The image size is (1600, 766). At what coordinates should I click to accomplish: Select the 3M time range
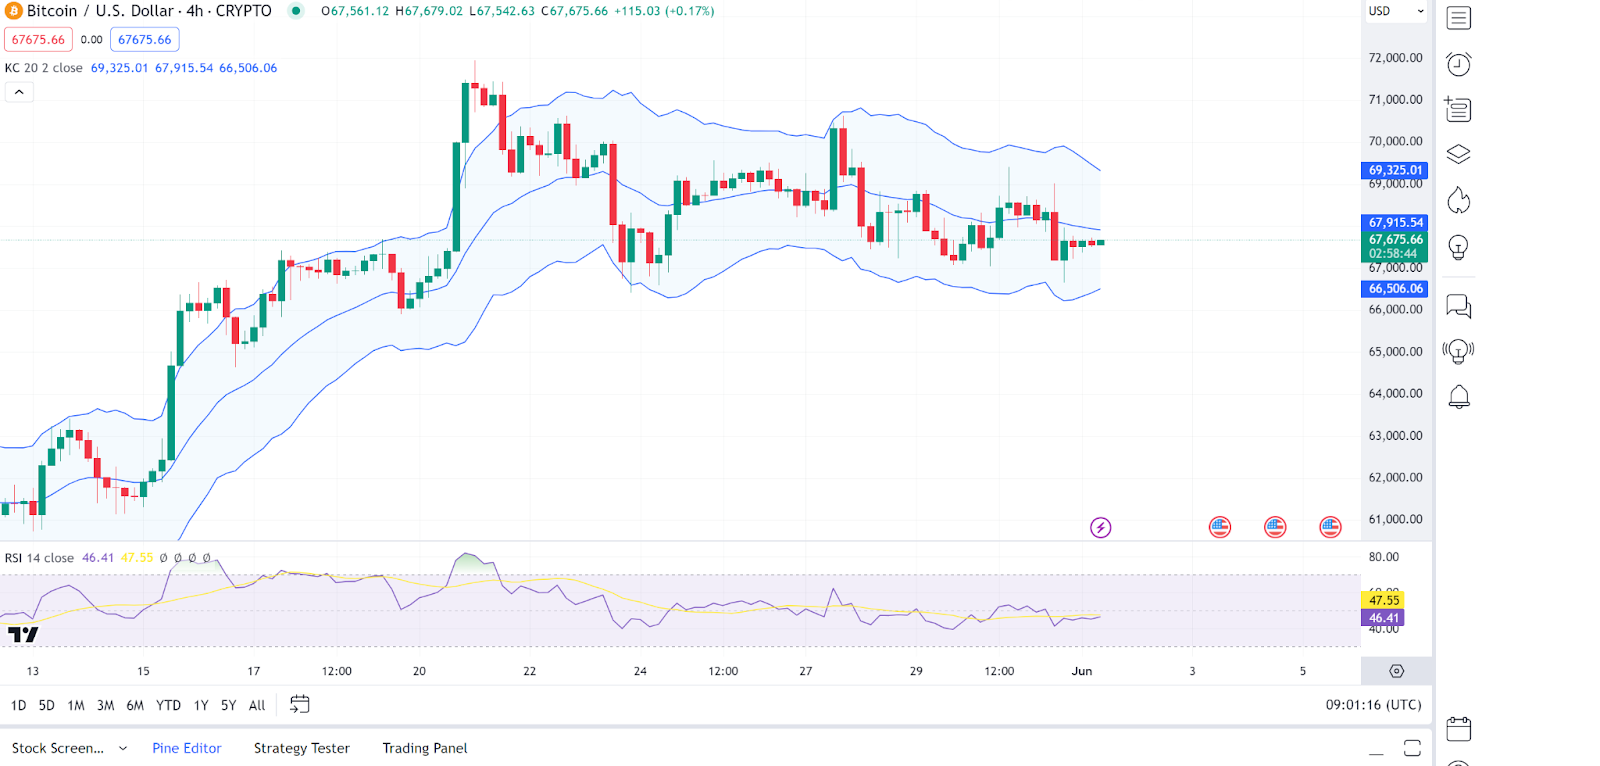tap(106, 705)
